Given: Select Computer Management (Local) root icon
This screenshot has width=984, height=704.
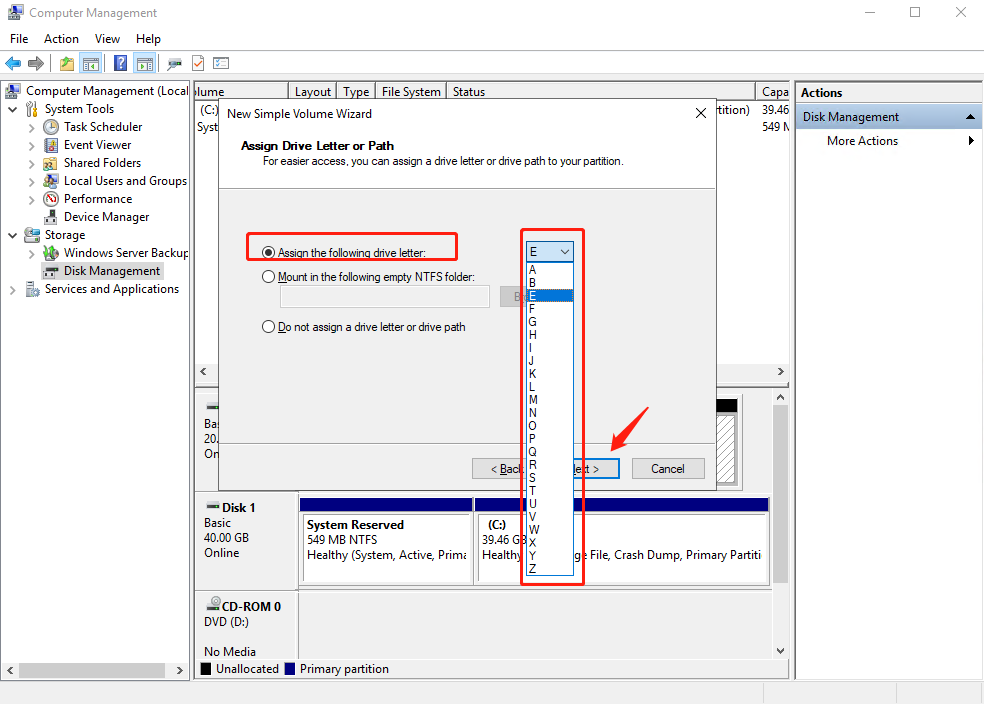Looking at the screenshot, I should 13,91.
